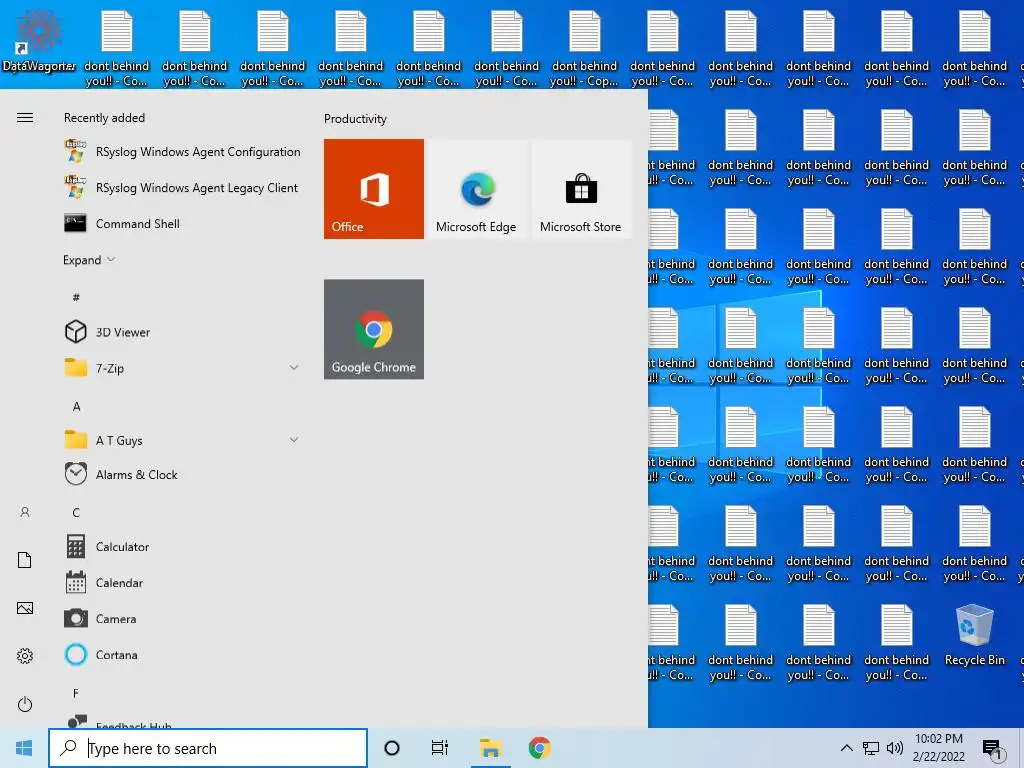Open the 7-Zip folder entry
This screenshot has height=768, width=1024.
[183, 368]
